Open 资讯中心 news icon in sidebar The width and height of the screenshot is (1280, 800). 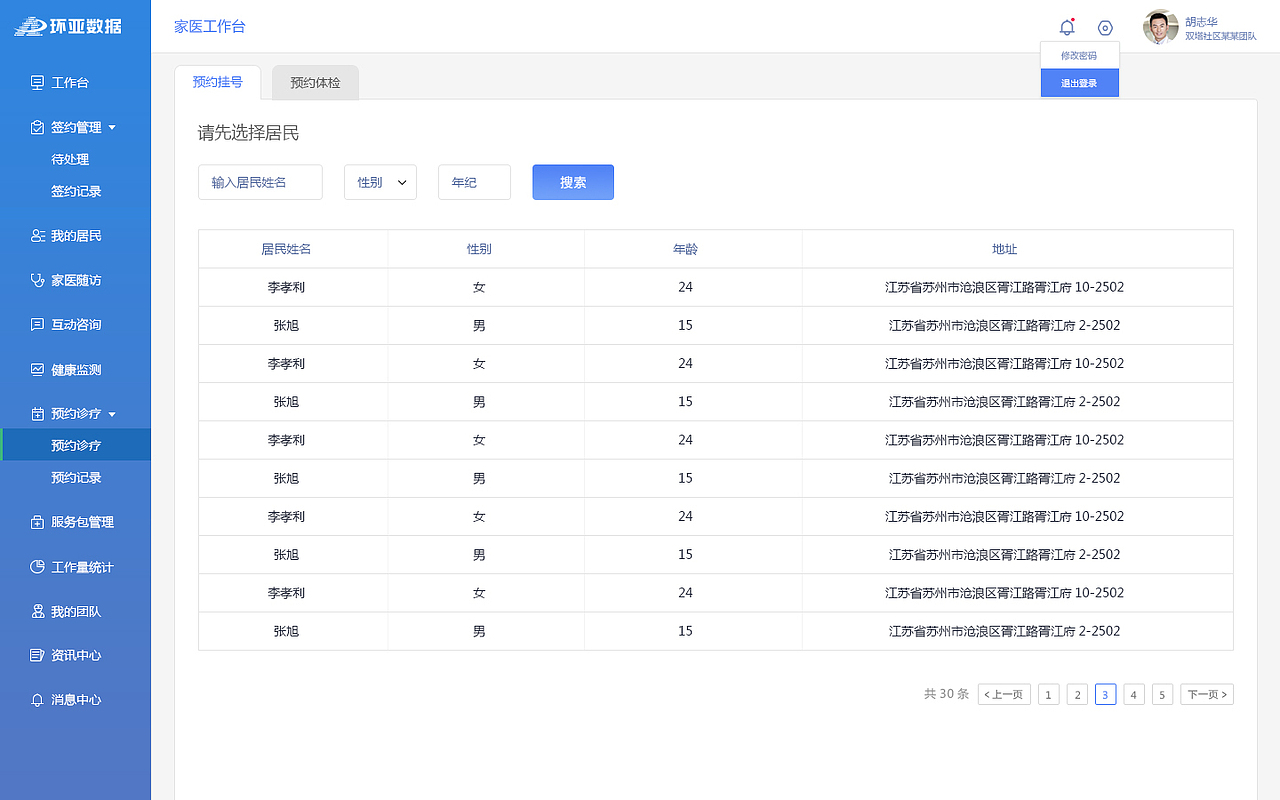[37, 655]
